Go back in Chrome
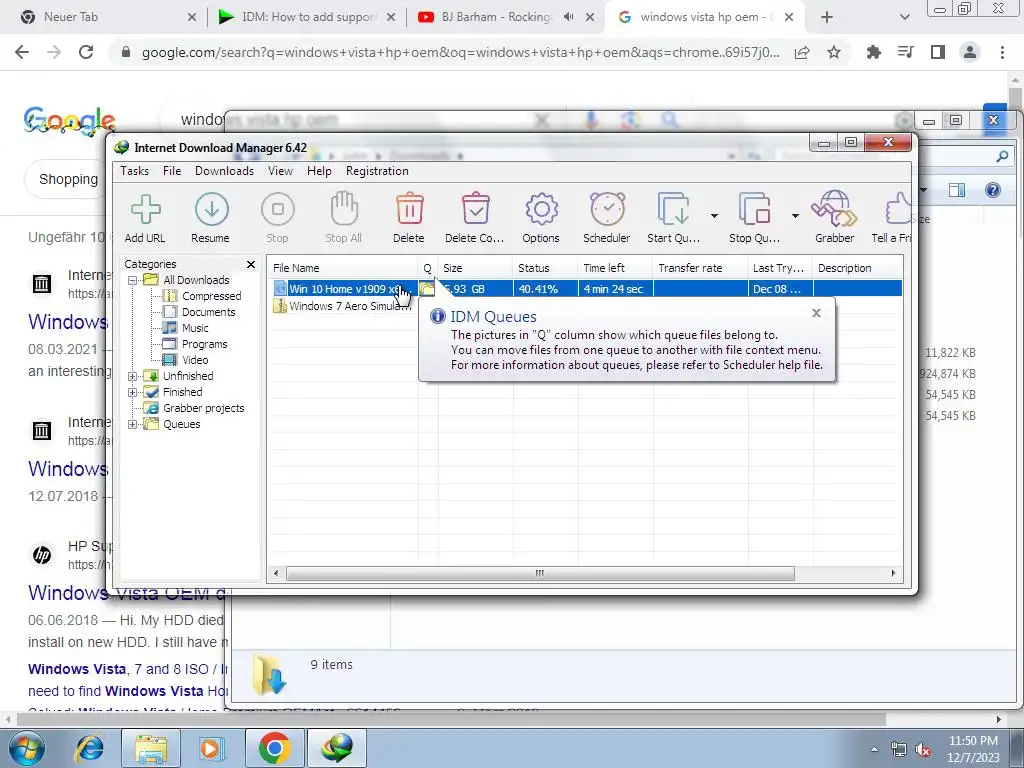1024x768 pixels. 22,53
